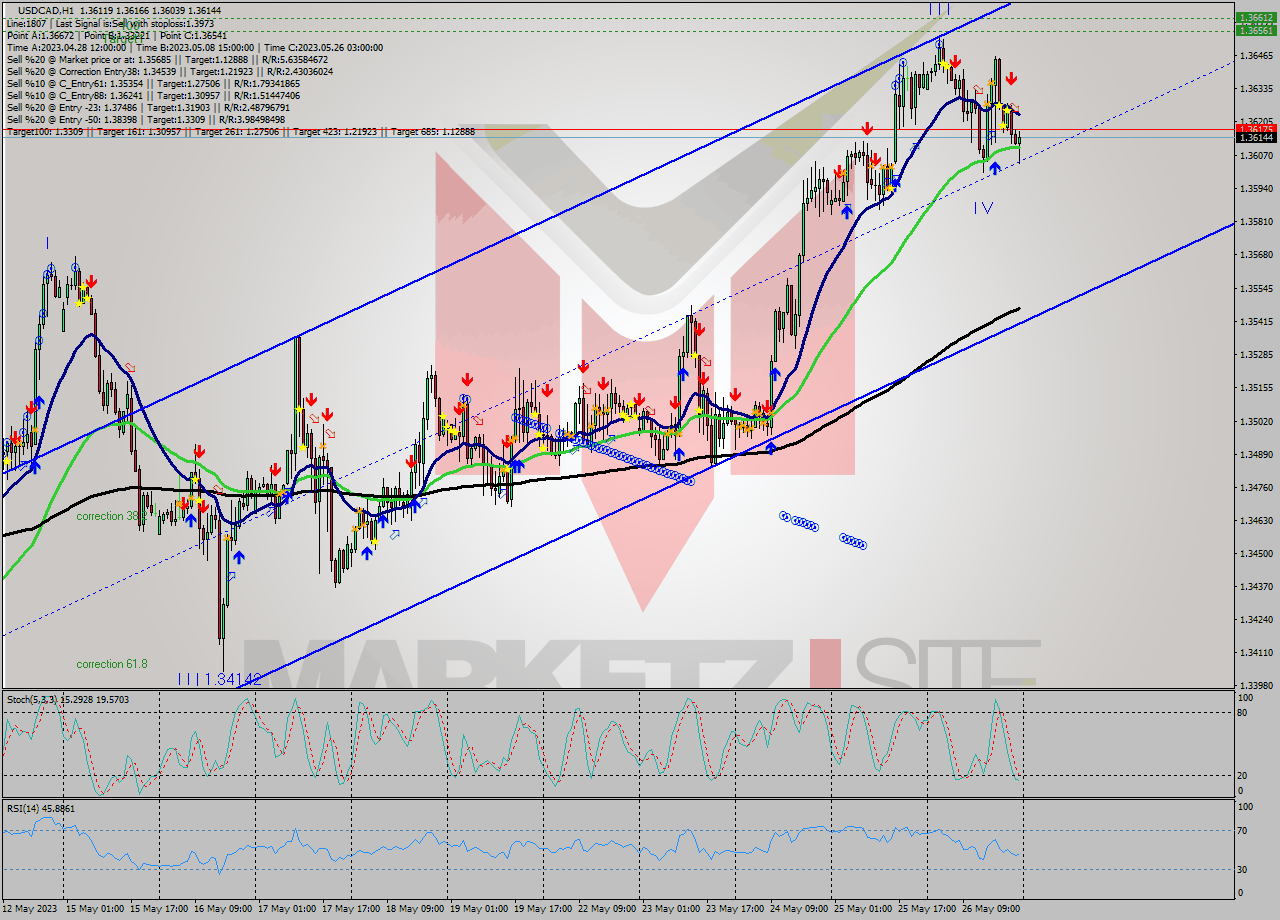Click the '12 May 2023' time axis label

click(x=28, y=908)
